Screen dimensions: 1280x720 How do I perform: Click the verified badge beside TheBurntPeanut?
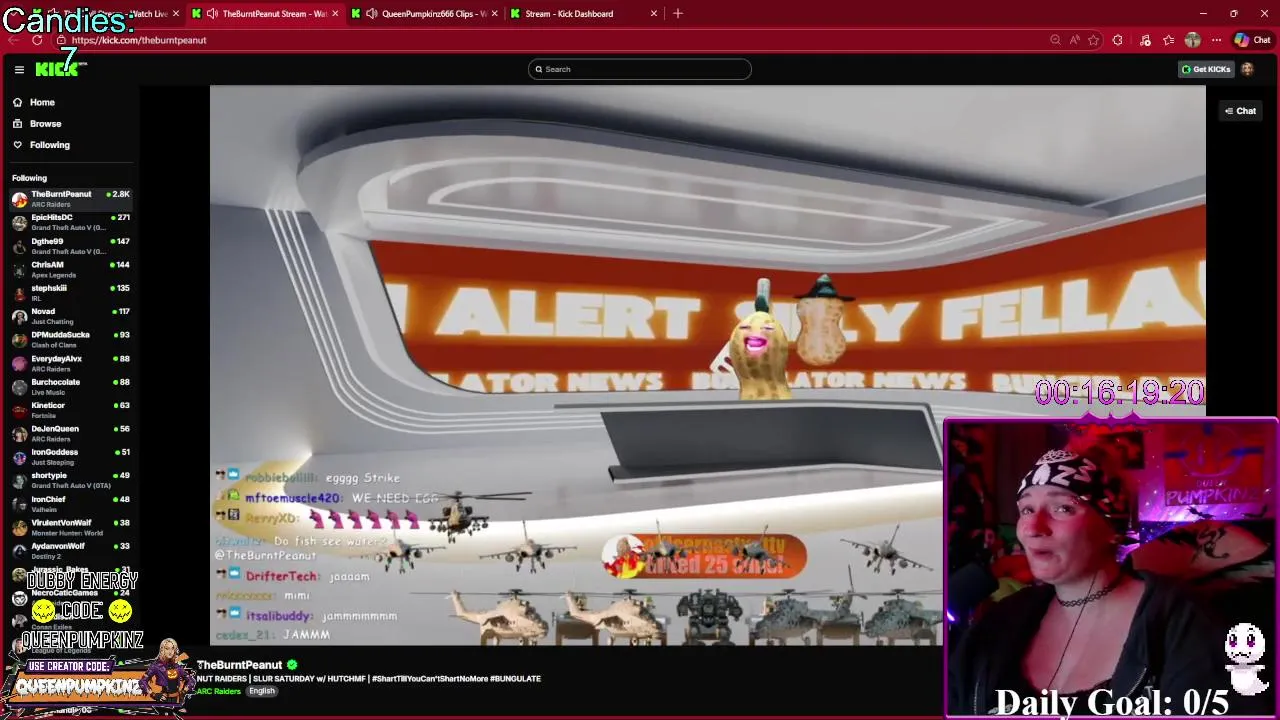tap(292, 665)
